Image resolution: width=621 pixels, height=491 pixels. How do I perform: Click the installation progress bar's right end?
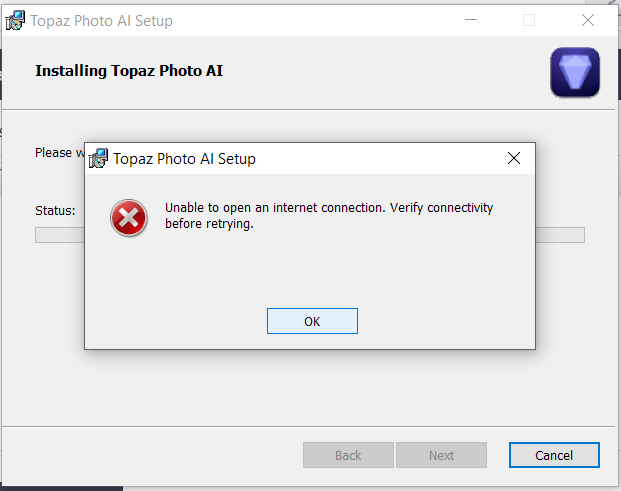pos(560,235)
